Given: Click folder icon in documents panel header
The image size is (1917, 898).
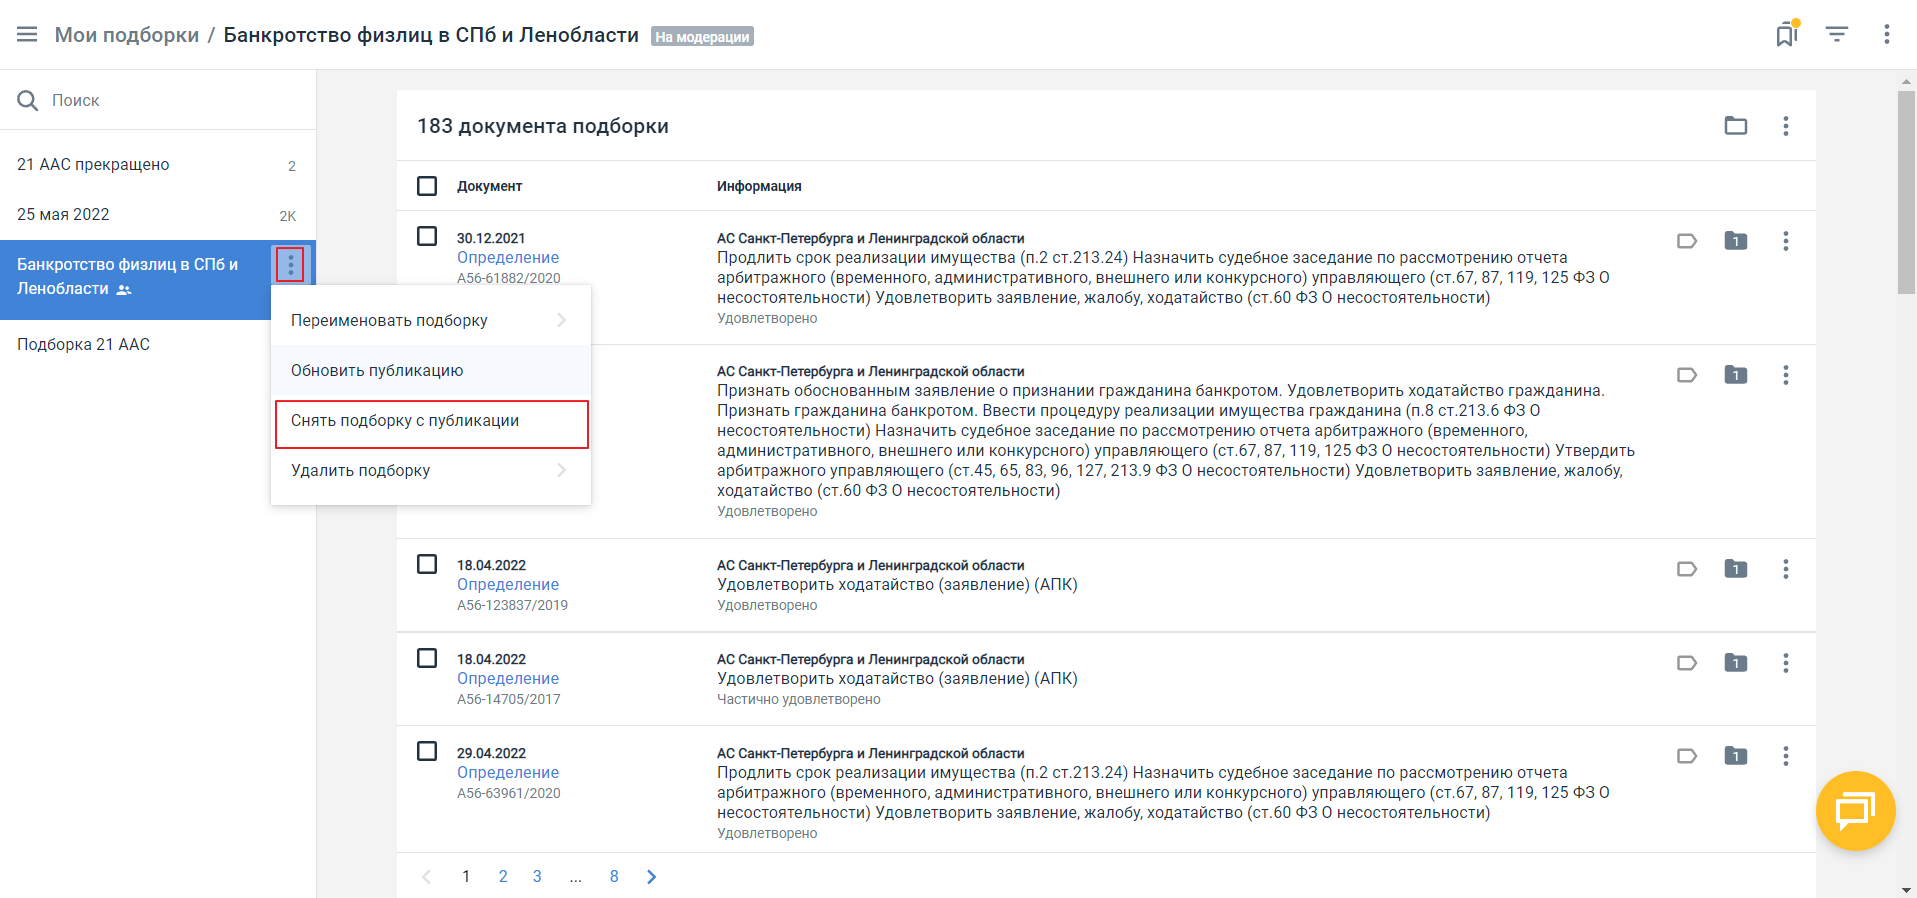Looking at the screenshot, I should pyautogui.click(x=1736, y=126).
